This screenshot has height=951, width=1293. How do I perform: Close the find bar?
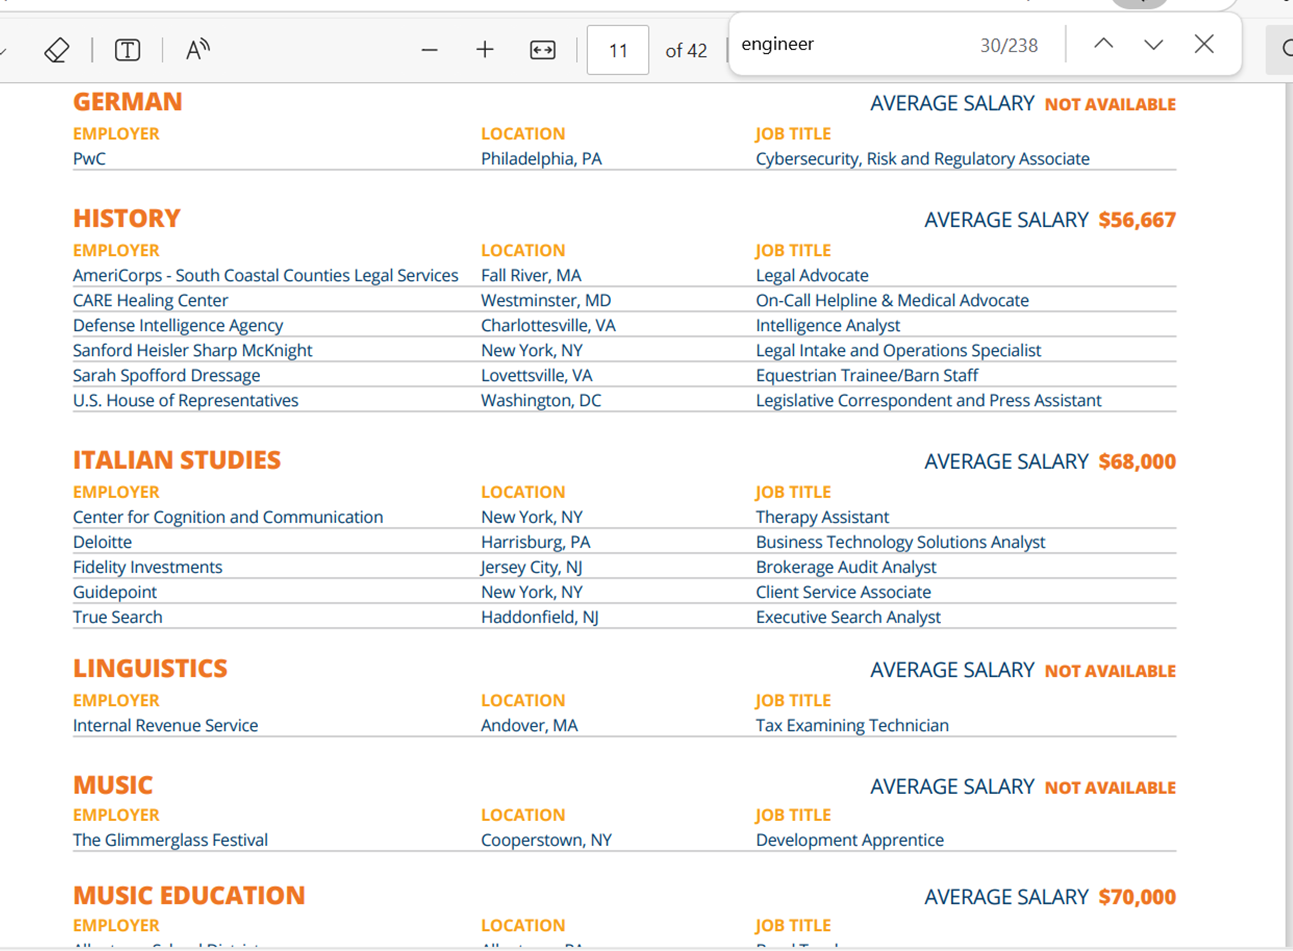1204,44
